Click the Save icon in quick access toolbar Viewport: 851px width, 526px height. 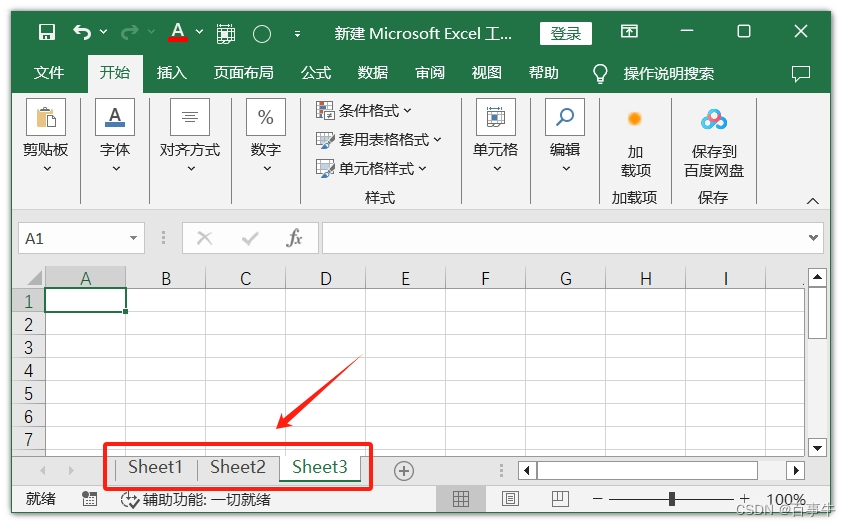[x=47, y=33]
